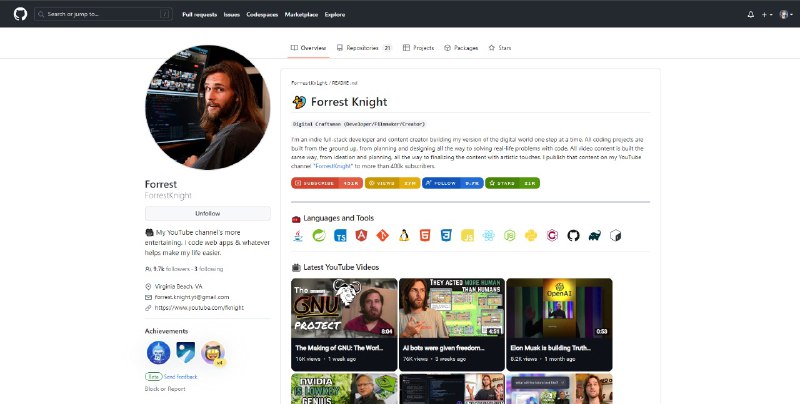Click the React atom icon
Screen dimensions: 800x404
pos(489,236)
